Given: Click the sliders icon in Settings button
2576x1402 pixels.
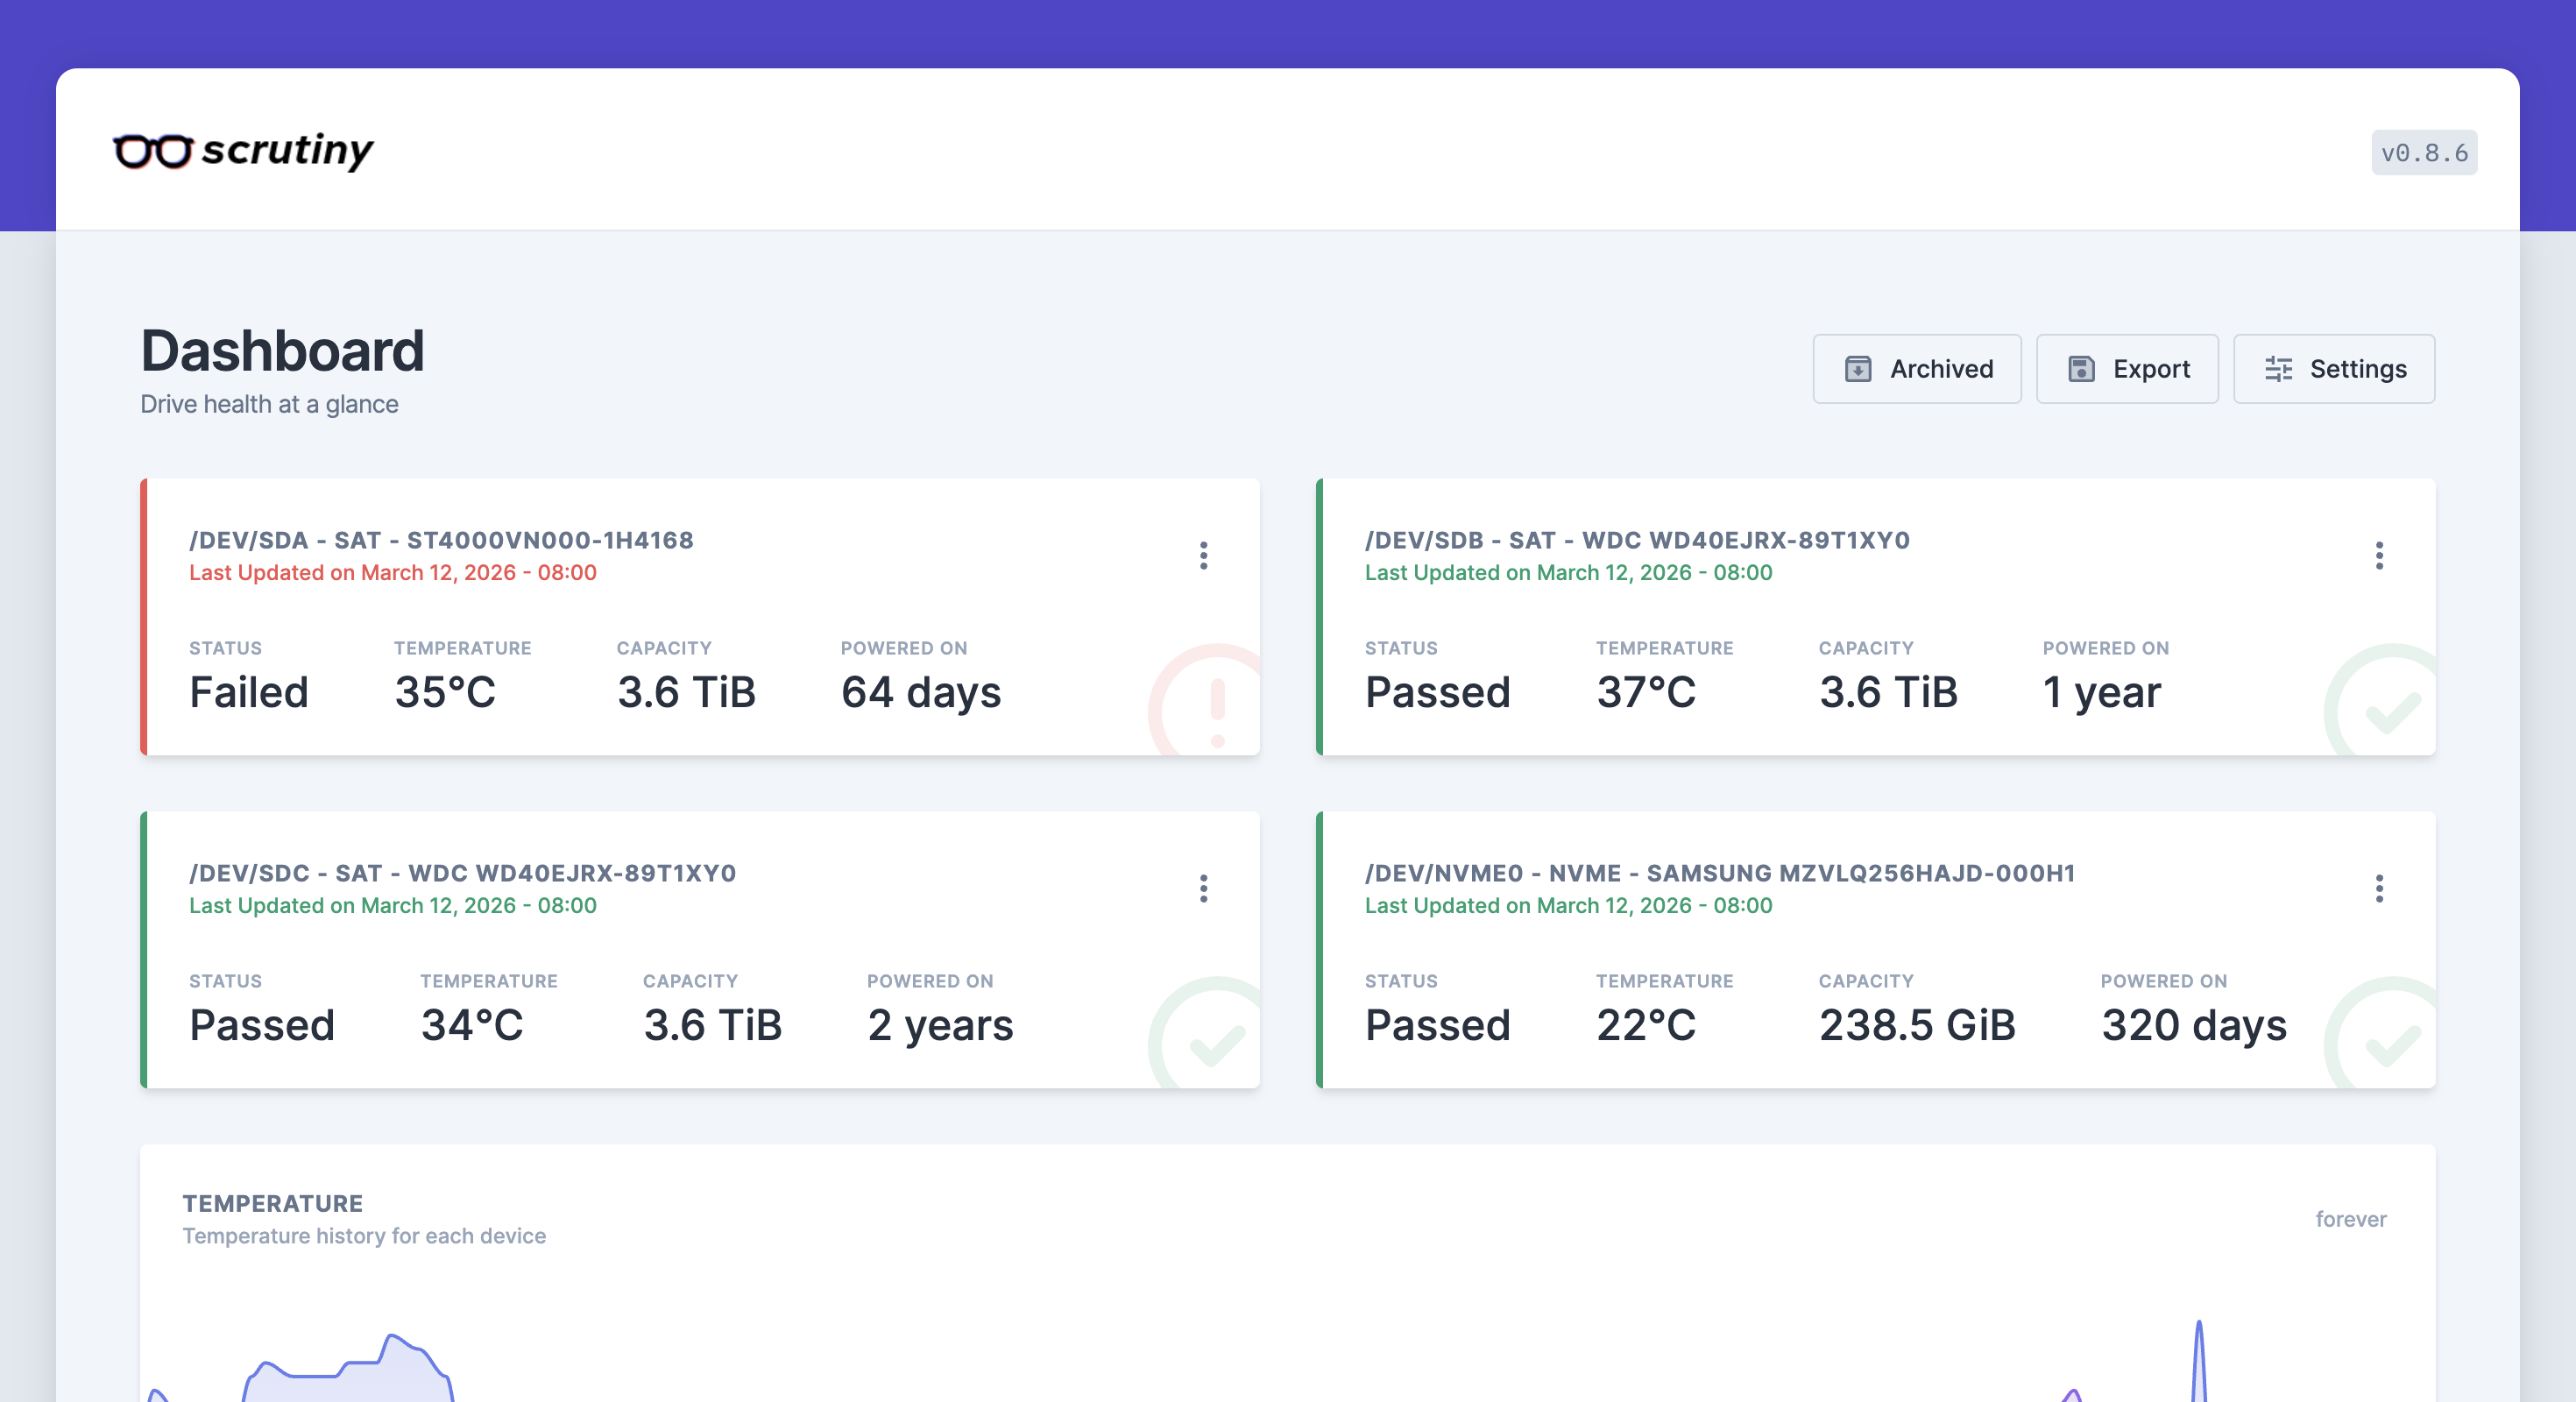Looking at the screenshot, I should [x=2280, y=369].
